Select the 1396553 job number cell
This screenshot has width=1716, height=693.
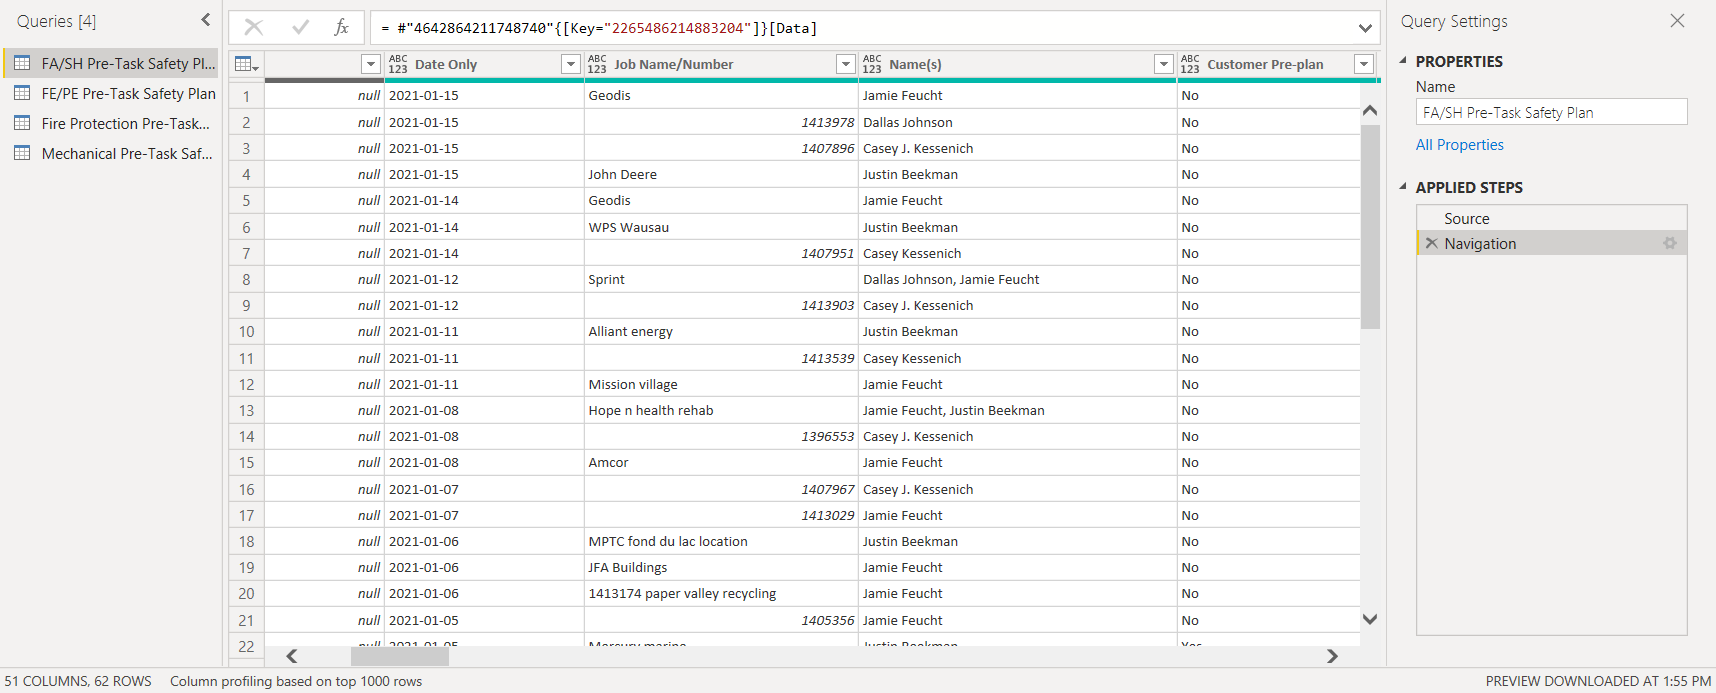point(721,436)
